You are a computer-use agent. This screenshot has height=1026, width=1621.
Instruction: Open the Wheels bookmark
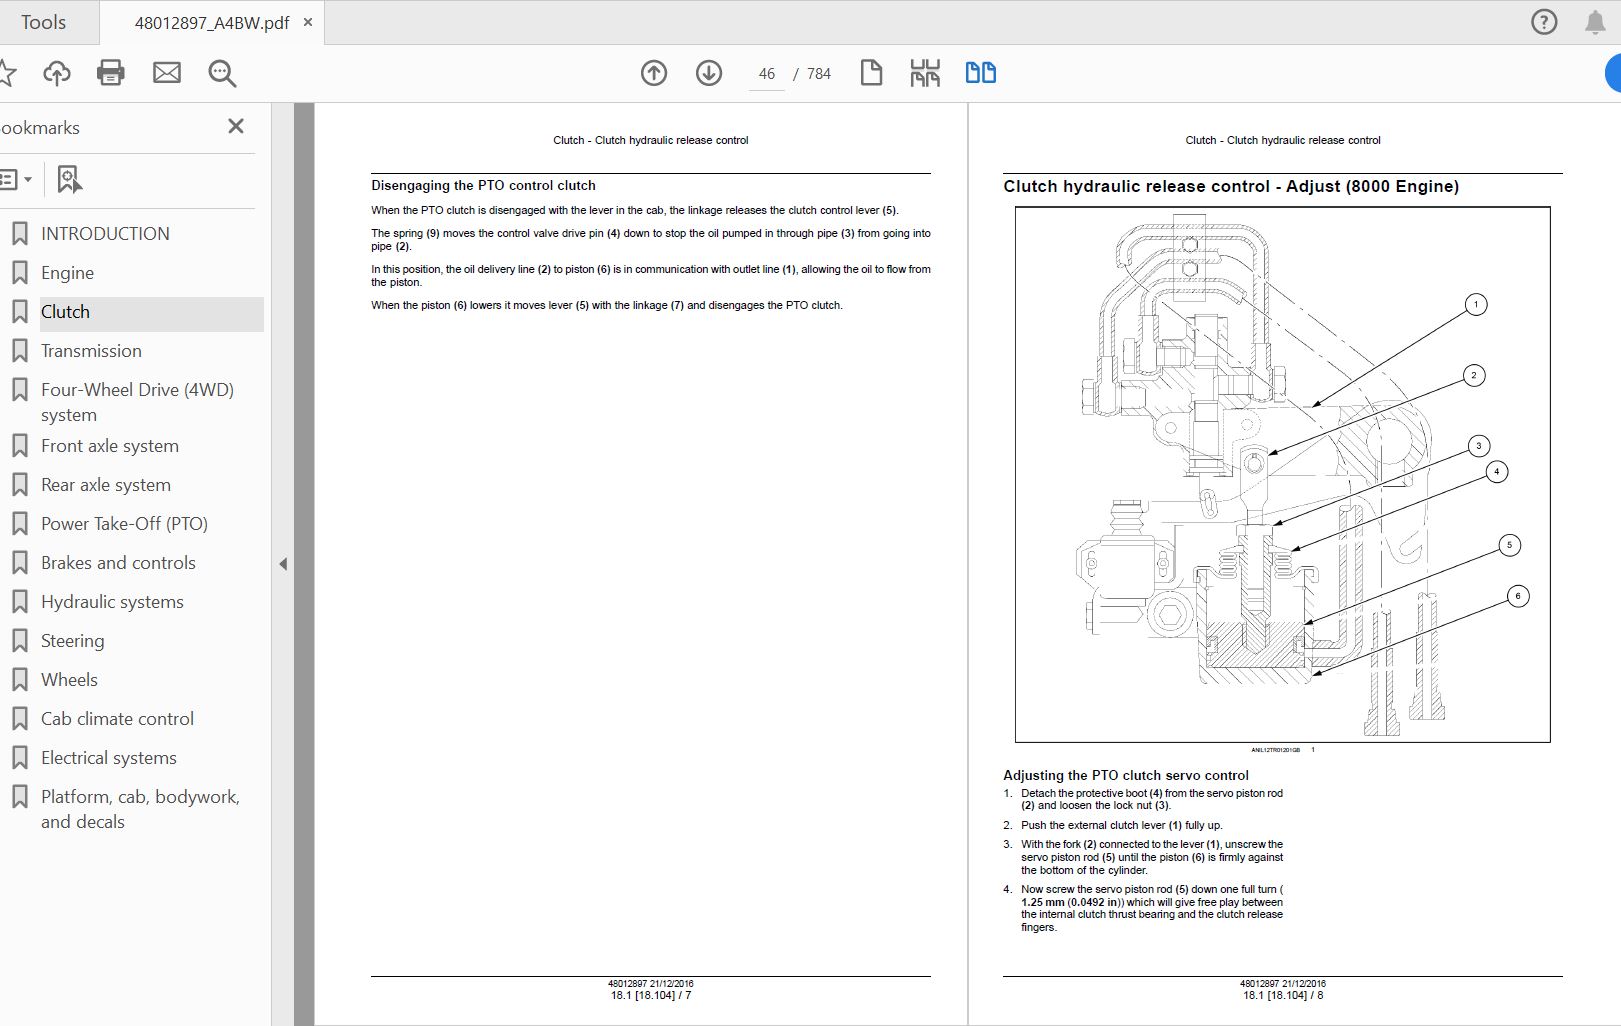point(69,680)
